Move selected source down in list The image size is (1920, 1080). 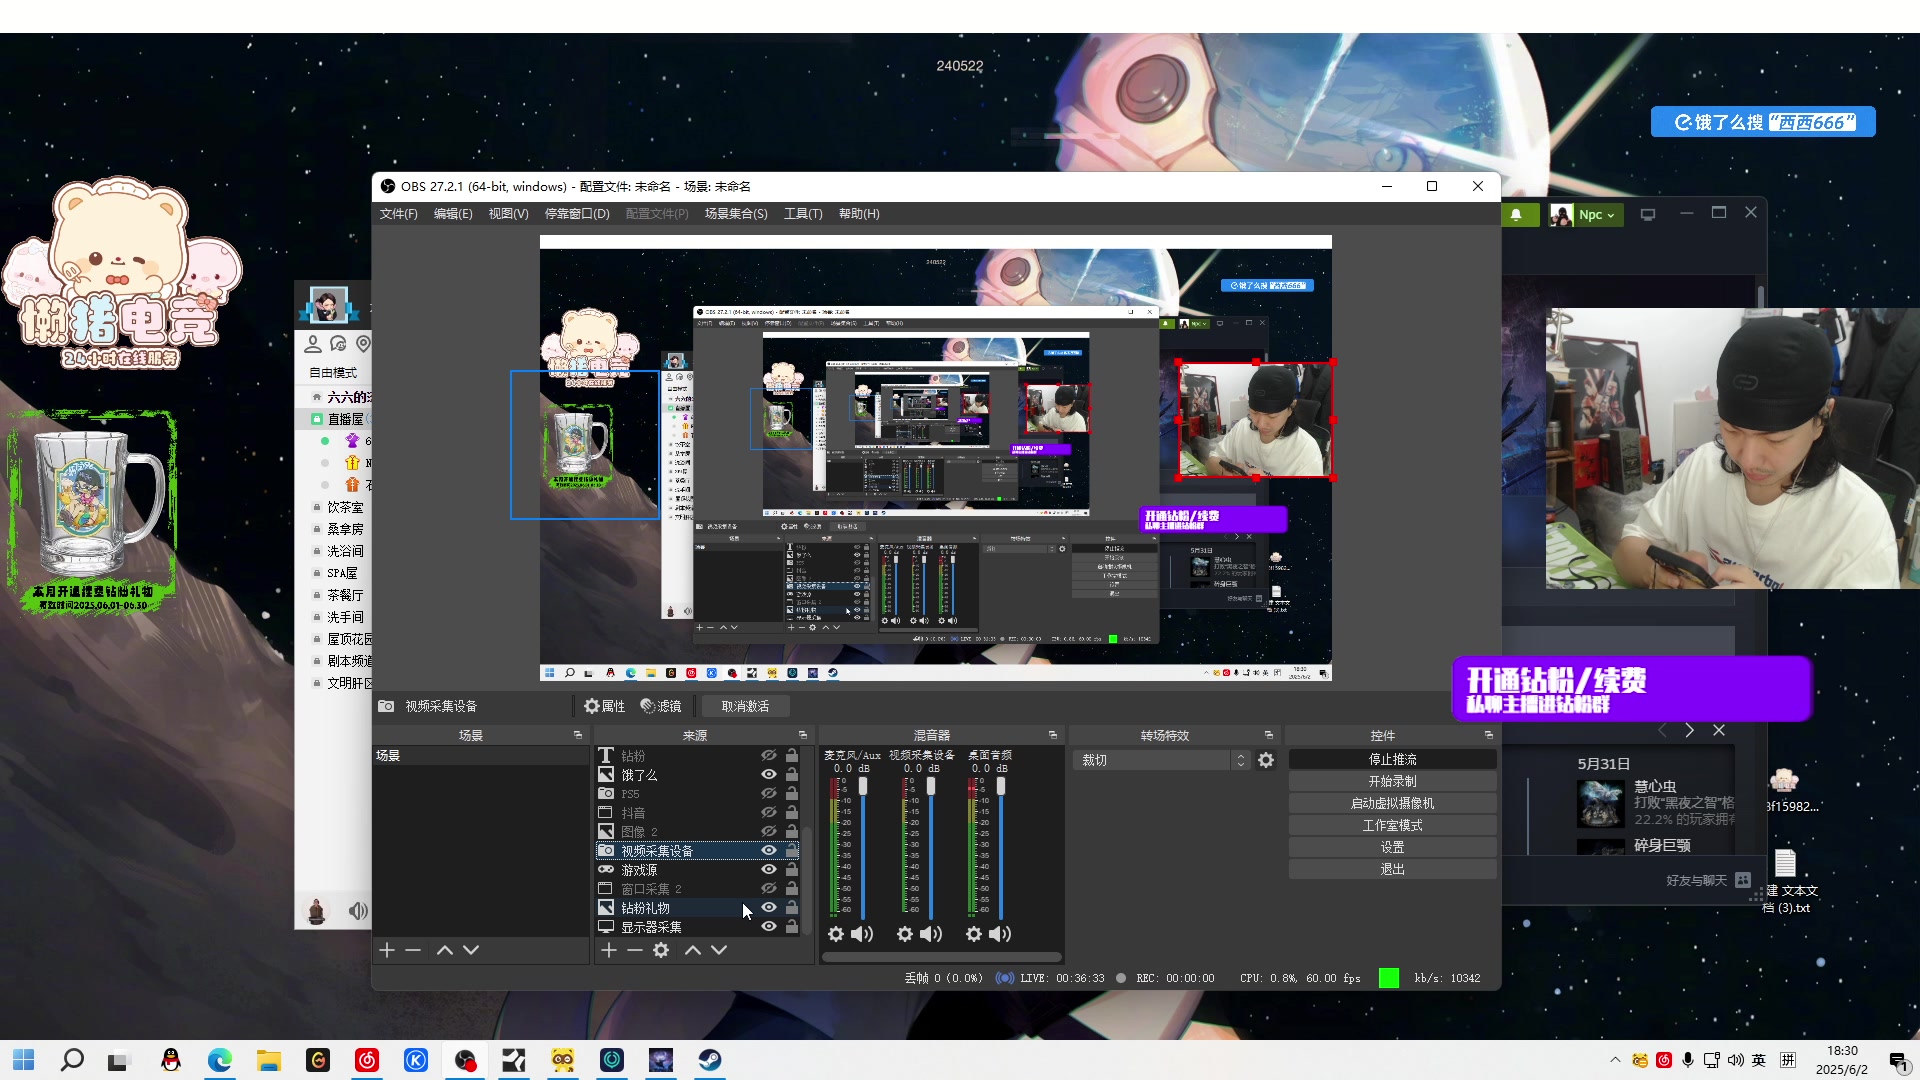pos(718,950)
